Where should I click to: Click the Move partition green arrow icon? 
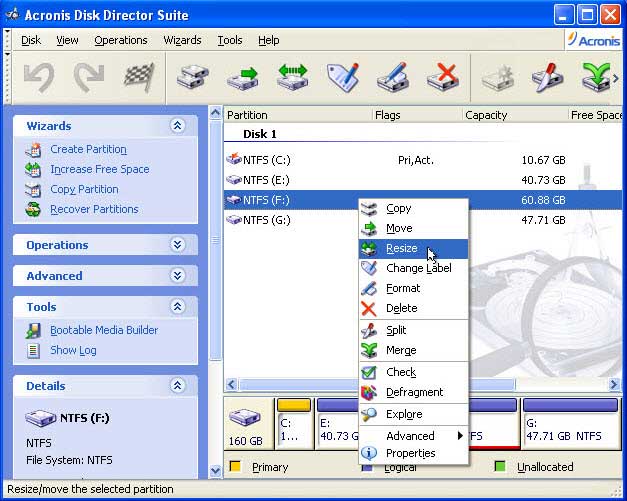pos(243,77)
